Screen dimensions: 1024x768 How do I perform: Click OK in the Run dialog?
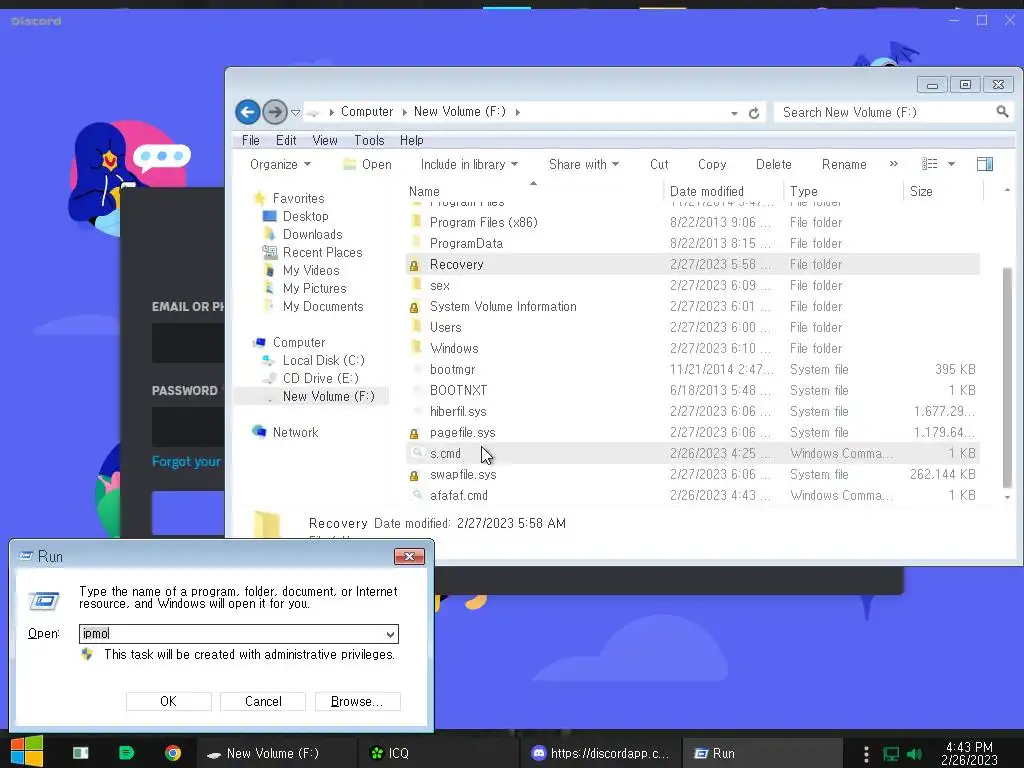pos(168,701)
